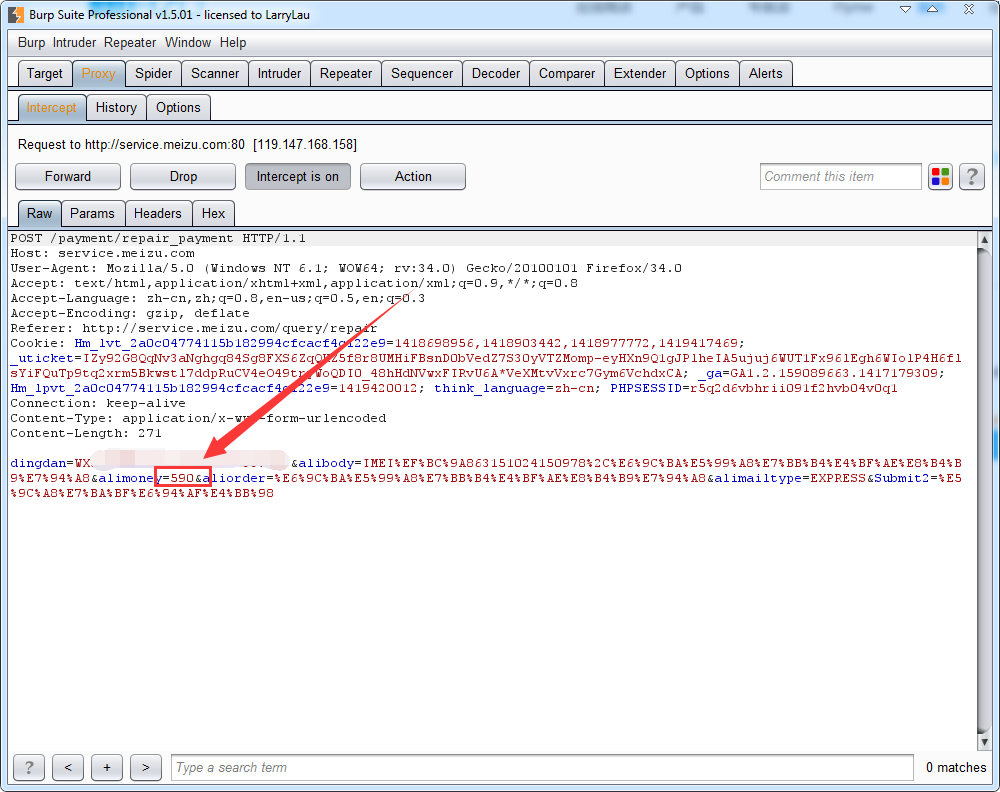
Task: Open the Help menu
Action: (233, 43)
